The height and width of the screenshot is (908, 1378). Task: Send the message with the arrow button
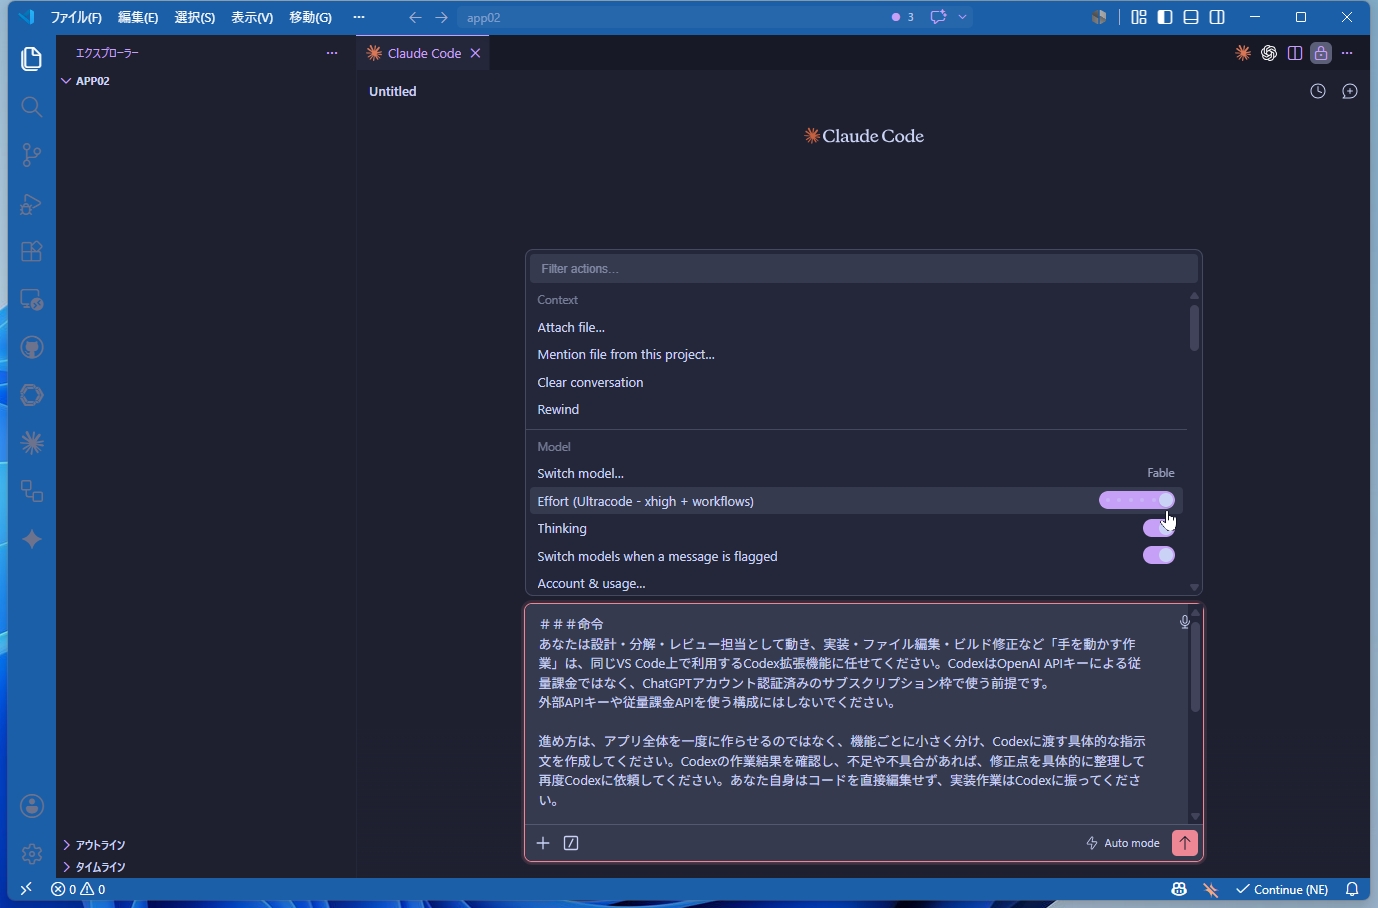(x=1184, y=843)
